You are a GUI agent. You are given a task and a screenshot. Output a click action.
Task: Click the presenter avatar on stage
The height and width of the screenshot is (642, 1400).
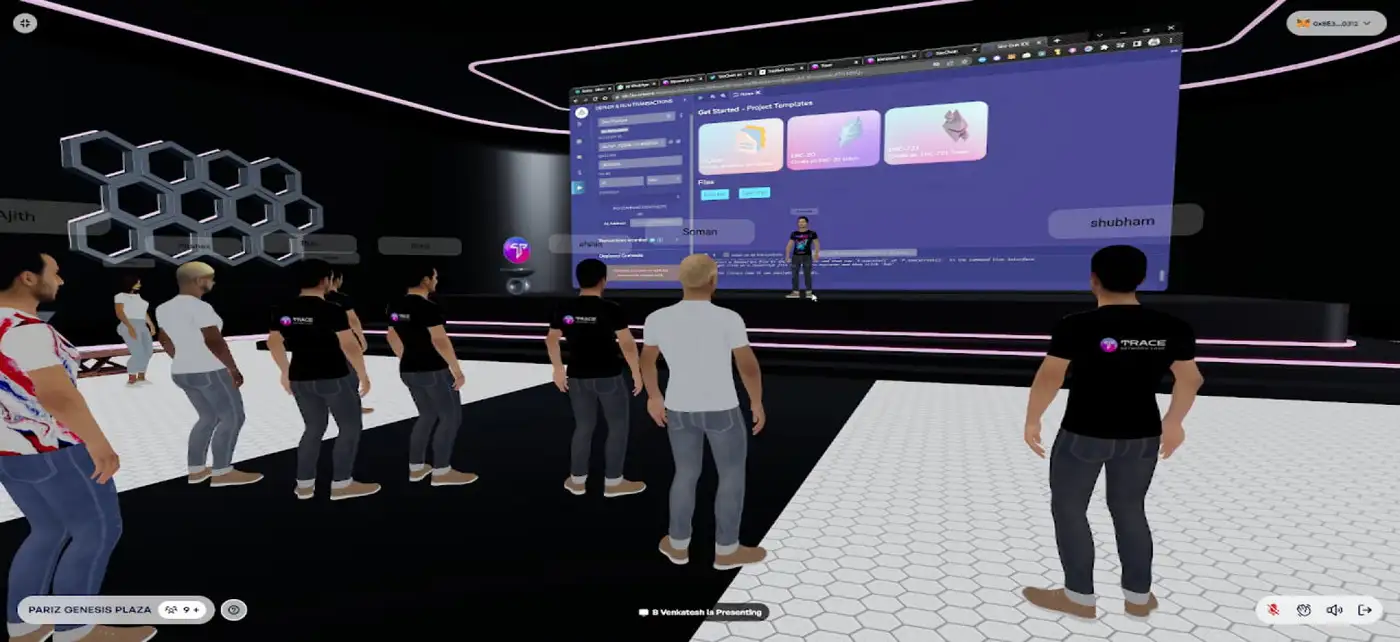[802, 256]
